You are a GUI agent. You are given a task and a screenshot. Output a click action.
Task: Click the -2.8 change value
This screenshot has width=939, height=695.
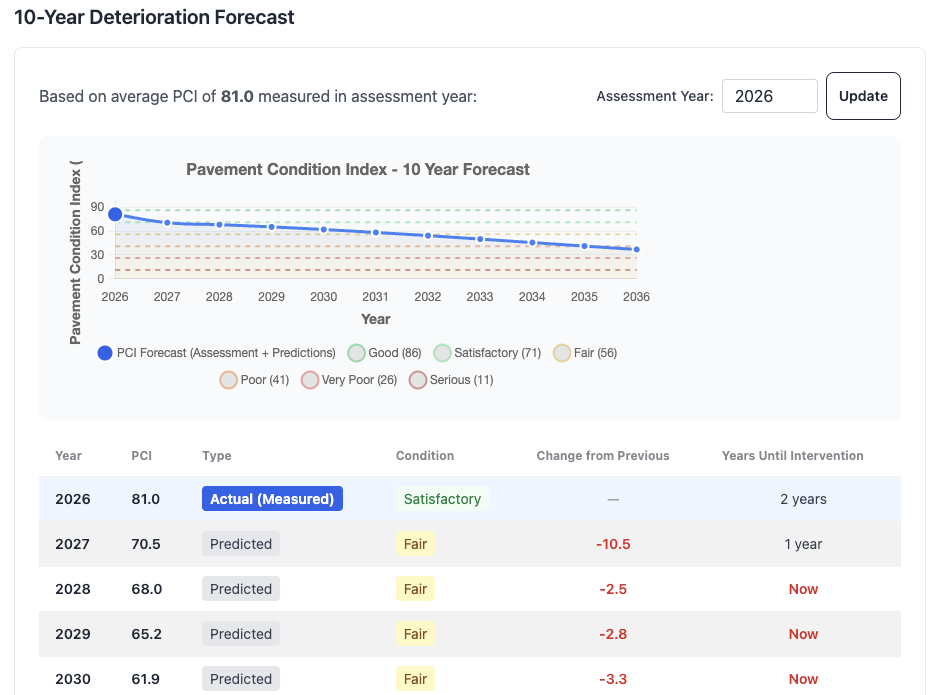613,633
